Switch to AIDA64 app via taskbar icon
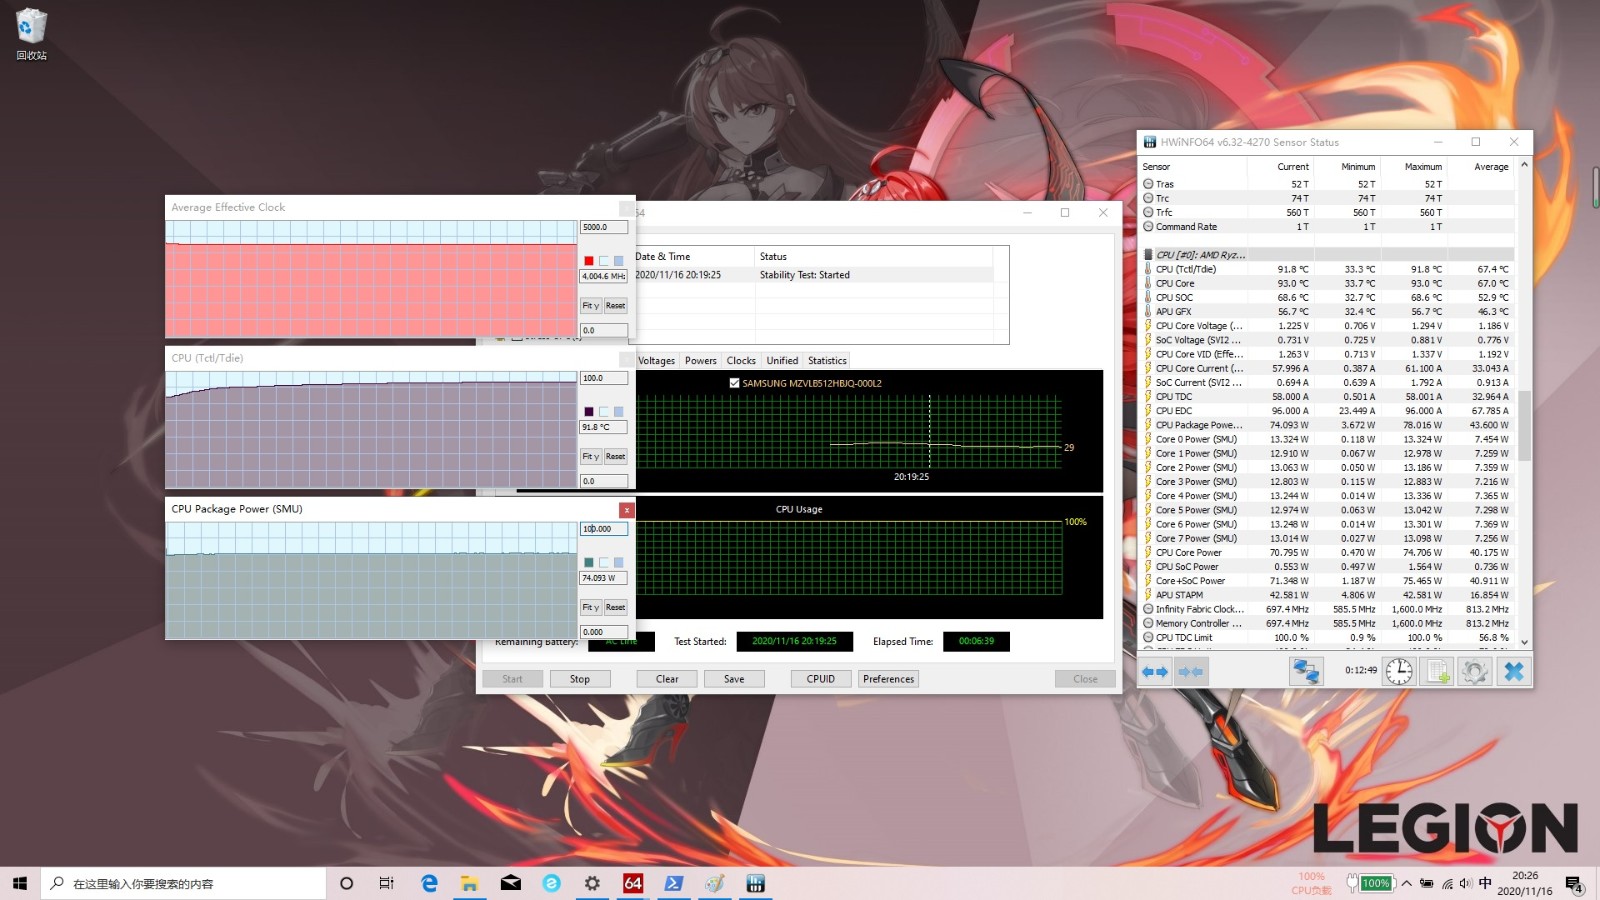This screenshot has width=1600, height=900. point(633,883)
